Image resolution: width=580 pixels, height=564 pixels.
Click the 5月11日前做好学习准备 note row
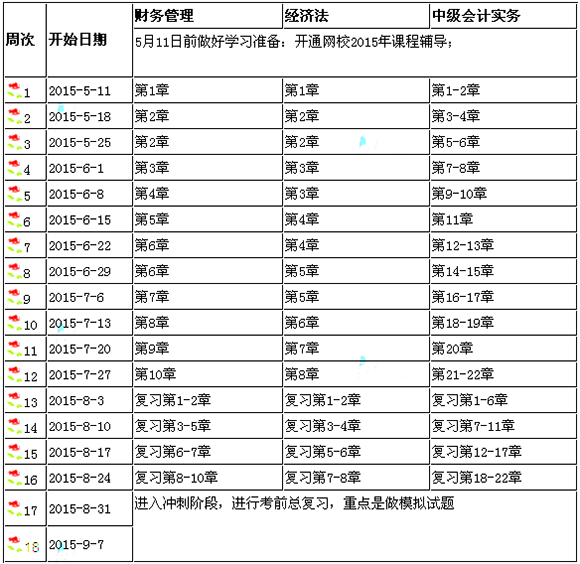click(x=354, y=53)
